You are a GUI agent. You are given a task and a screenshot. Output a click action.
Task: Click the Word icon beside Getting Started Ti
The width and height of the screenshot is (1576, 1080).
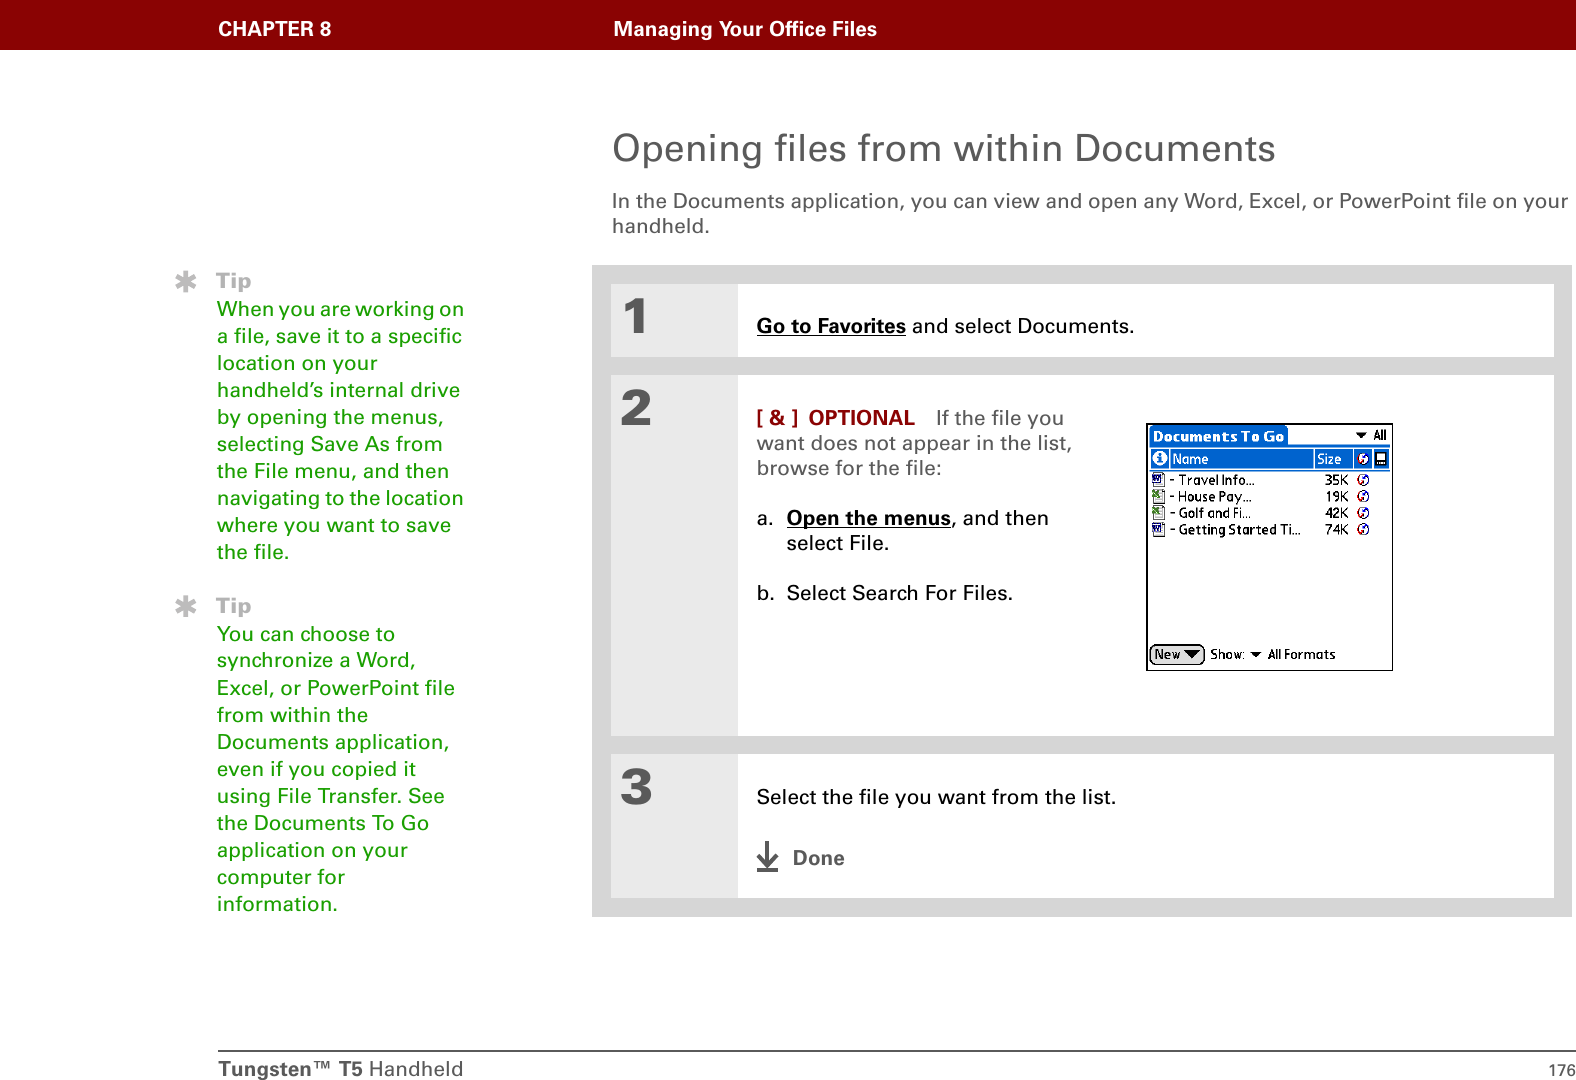1158,529
